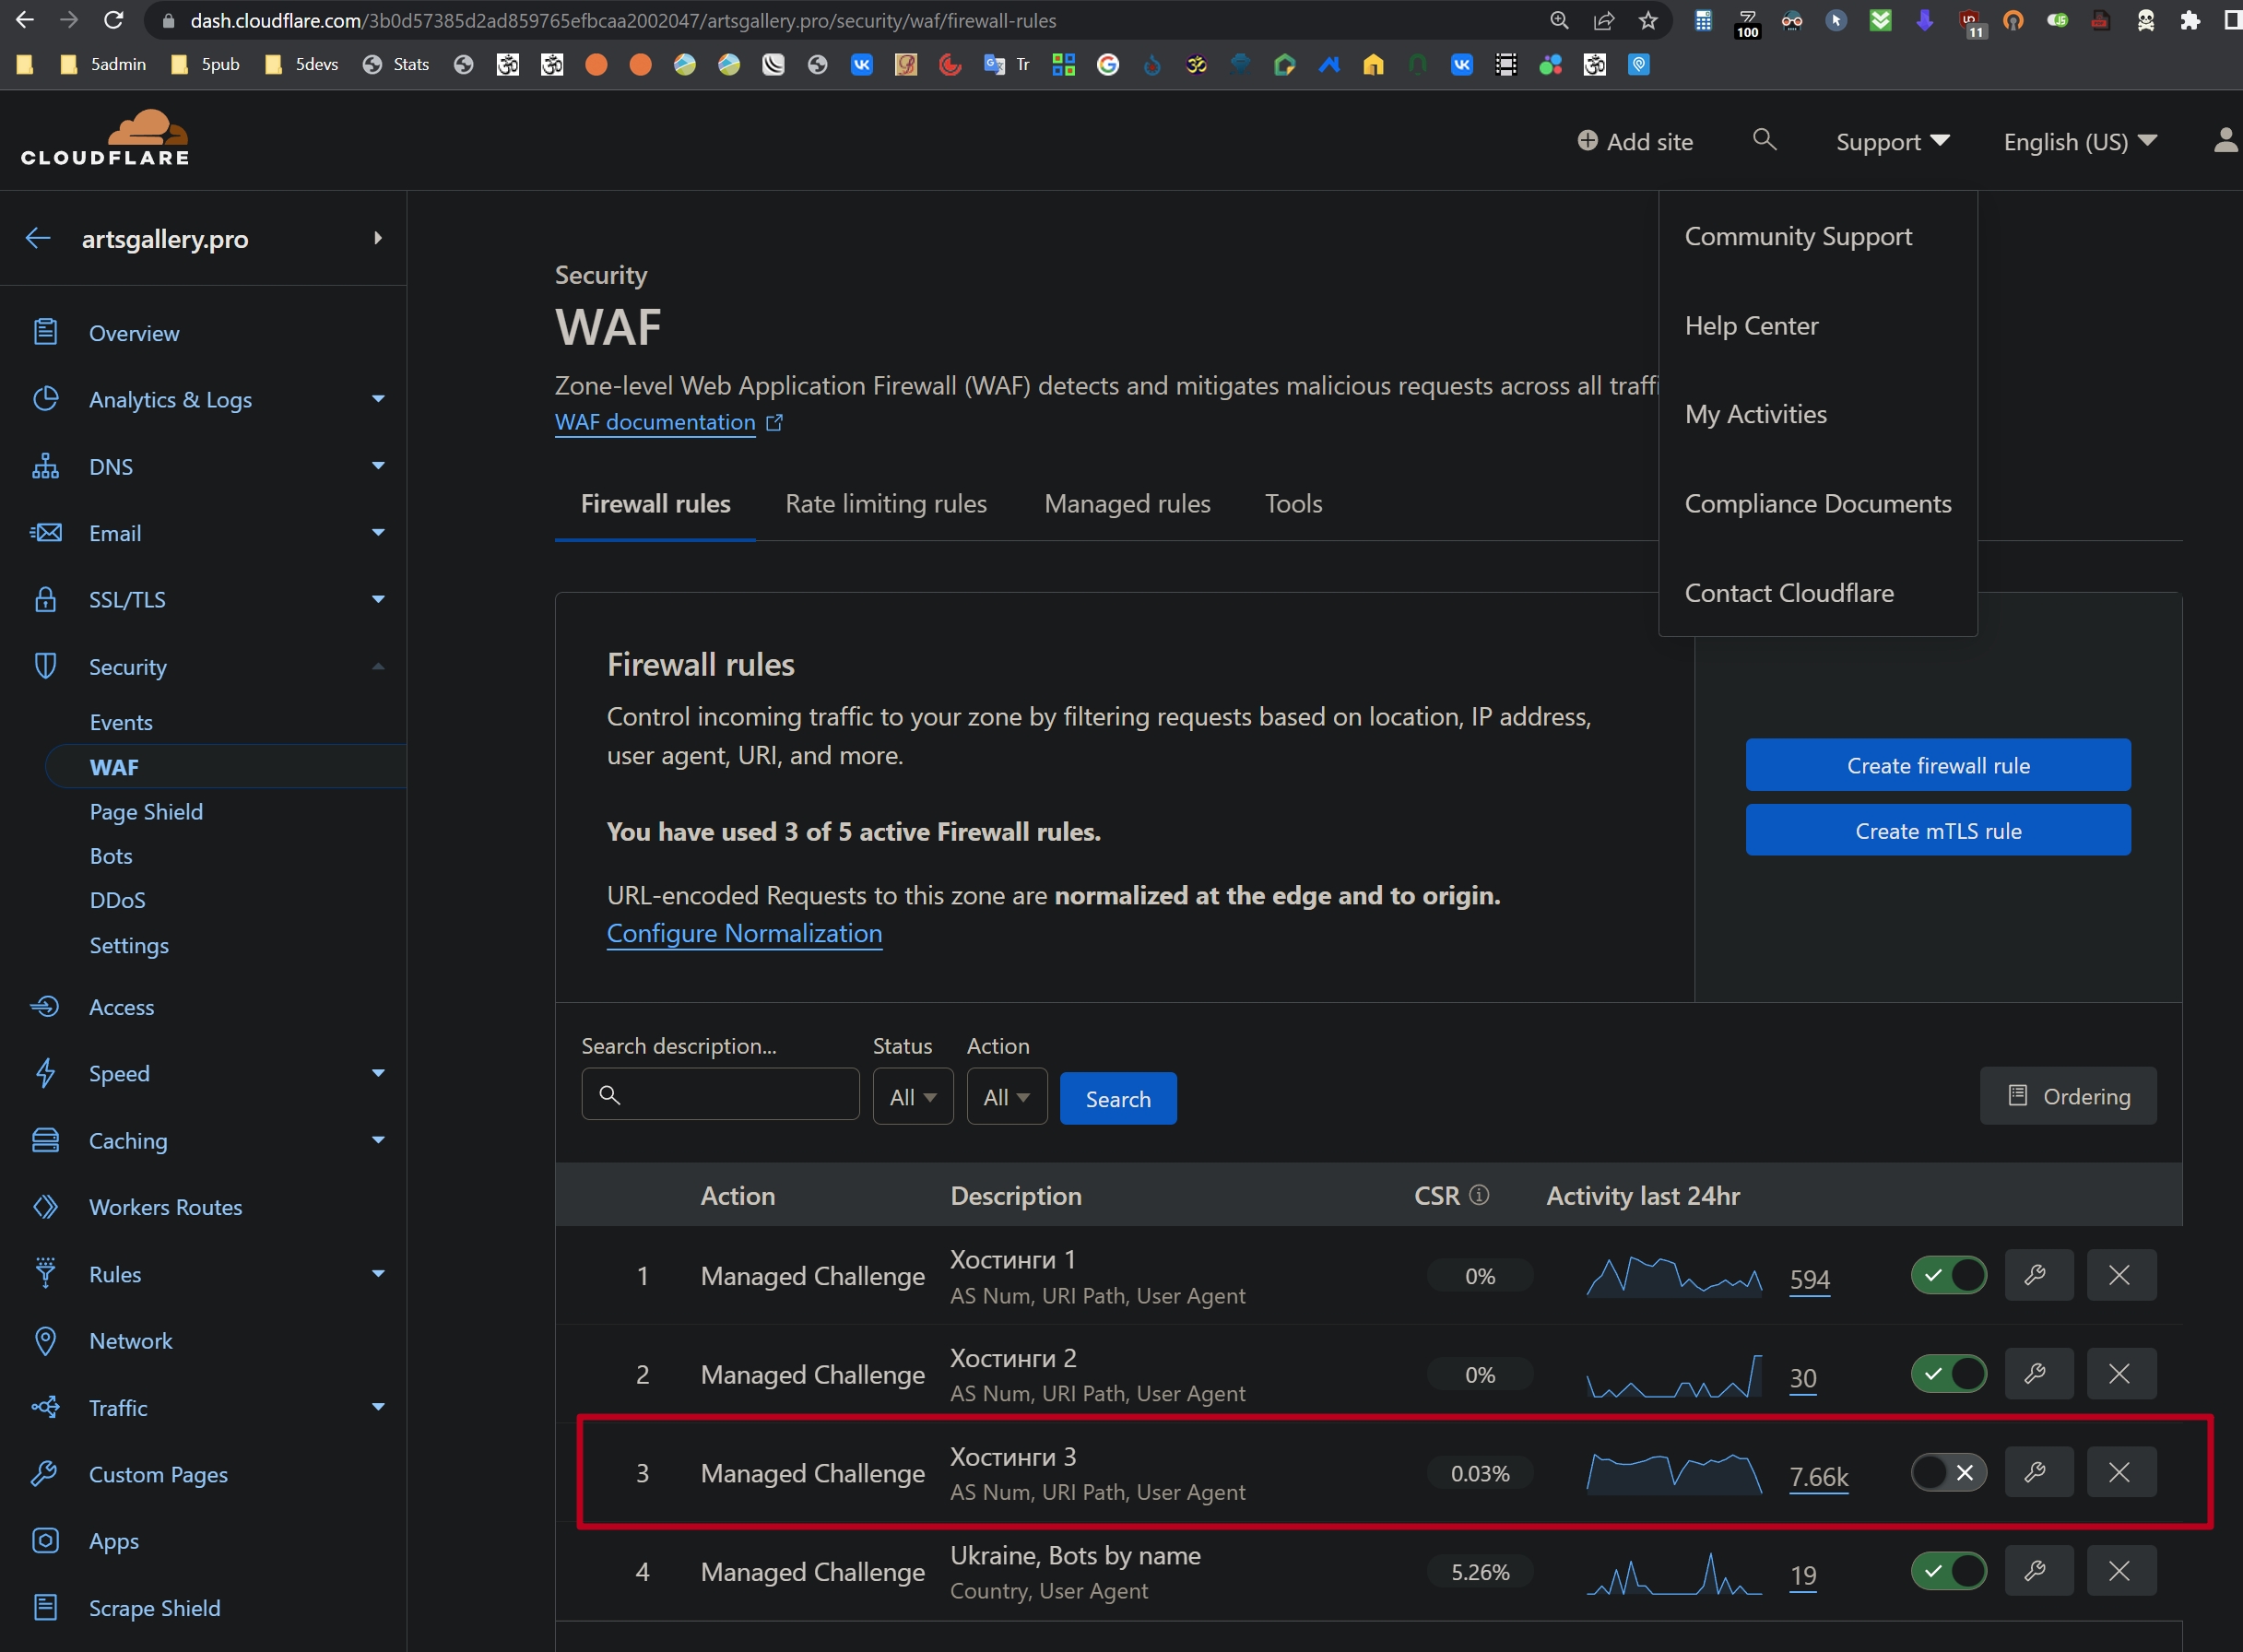The image size is (2243, 1652).
Task: Expand the Analytics & Logs menu arrow
Action: pos(378,399)
